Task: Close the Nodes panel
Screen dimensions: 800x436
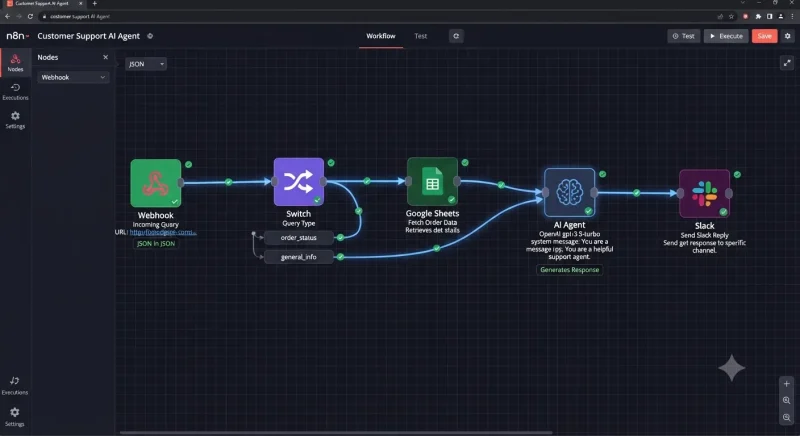Action: tap(106, 57)
